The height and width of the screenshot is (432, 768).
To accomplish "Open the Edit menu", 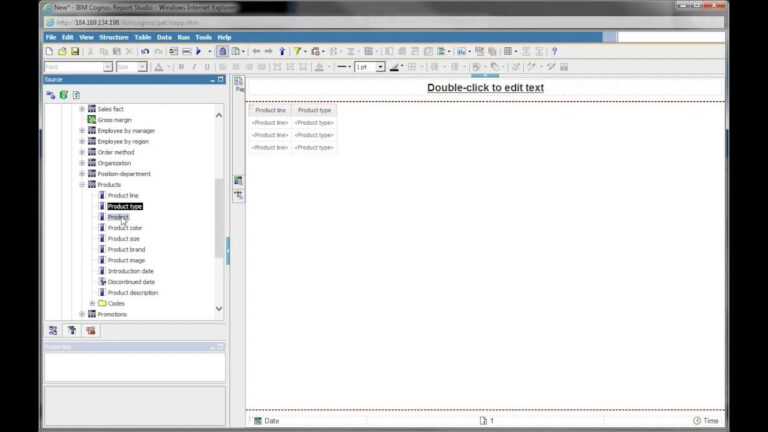I will pyautogui.click(x=68, y=37).
